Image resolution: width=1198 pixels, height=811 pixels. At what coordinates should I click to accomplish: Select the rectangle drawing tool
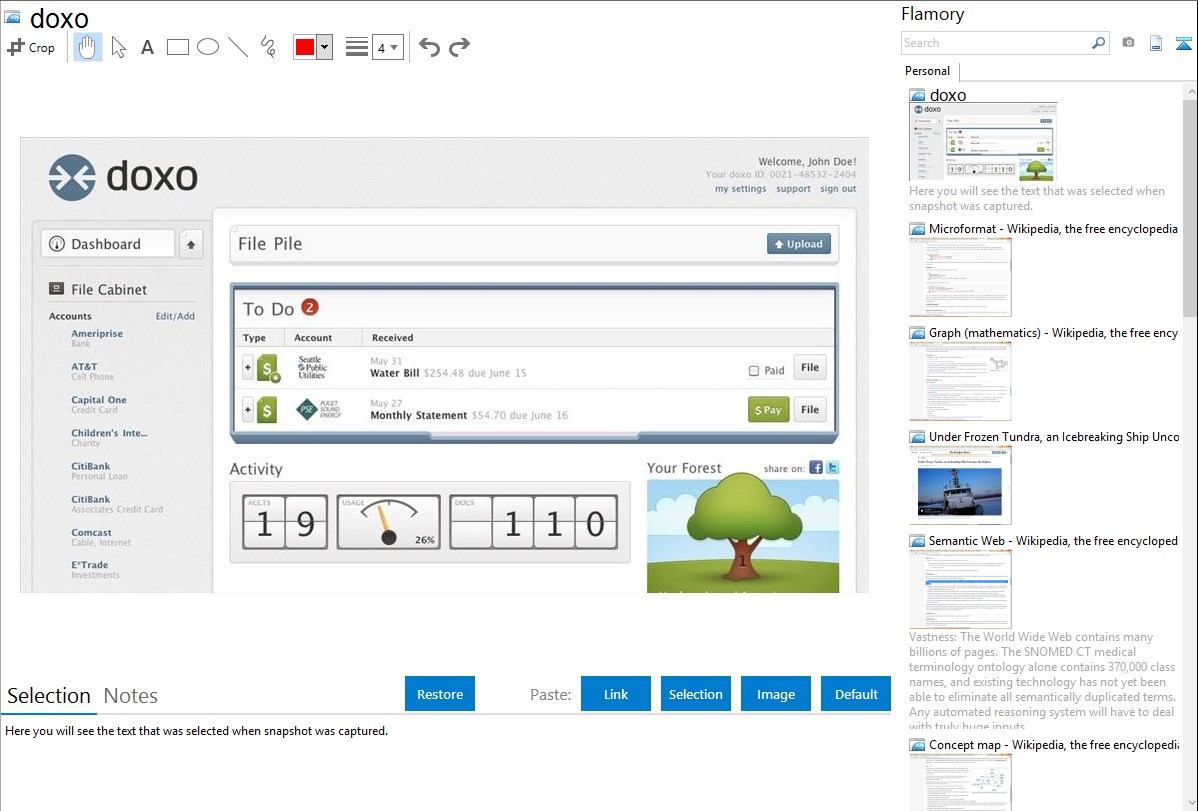(177, 47)
